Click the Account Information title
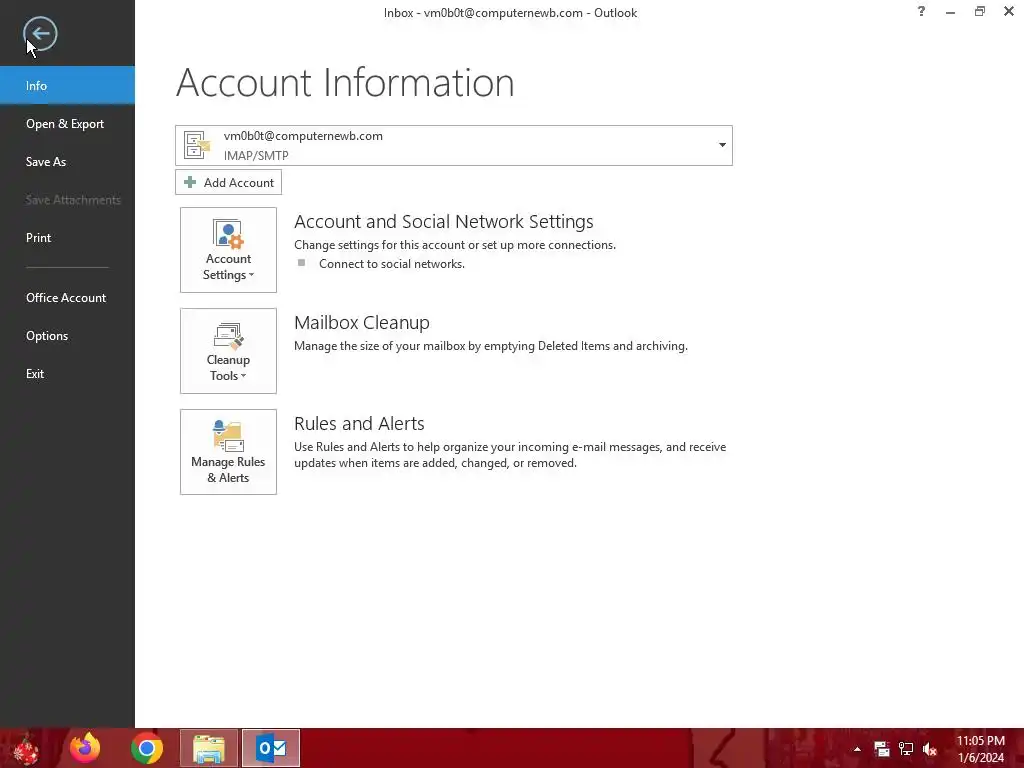1024x768 pixels. pos(345,82)
